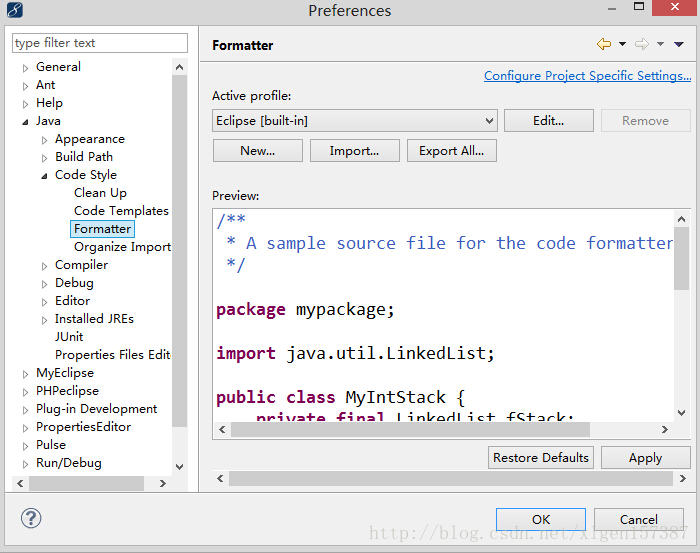The height and width of the screenshot is (553, 700).
Task: Click Configure Project Specific Settings link
Action: point(587,76)
